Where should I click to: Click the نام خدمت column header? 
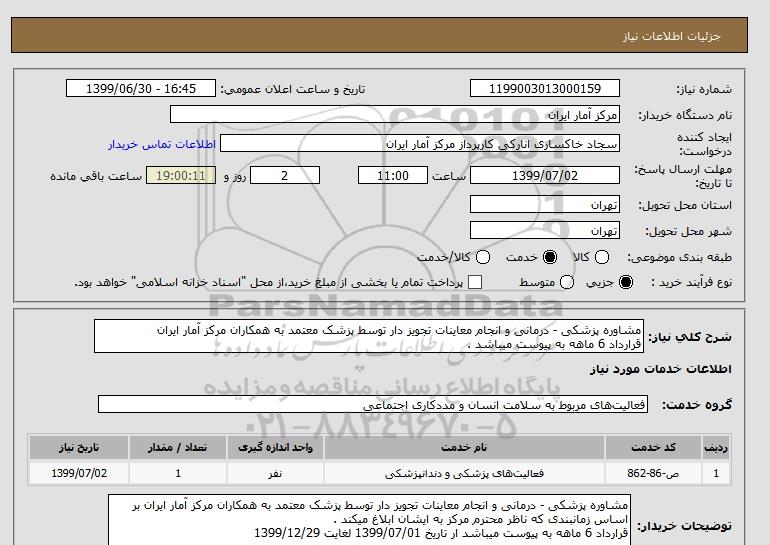464,447
